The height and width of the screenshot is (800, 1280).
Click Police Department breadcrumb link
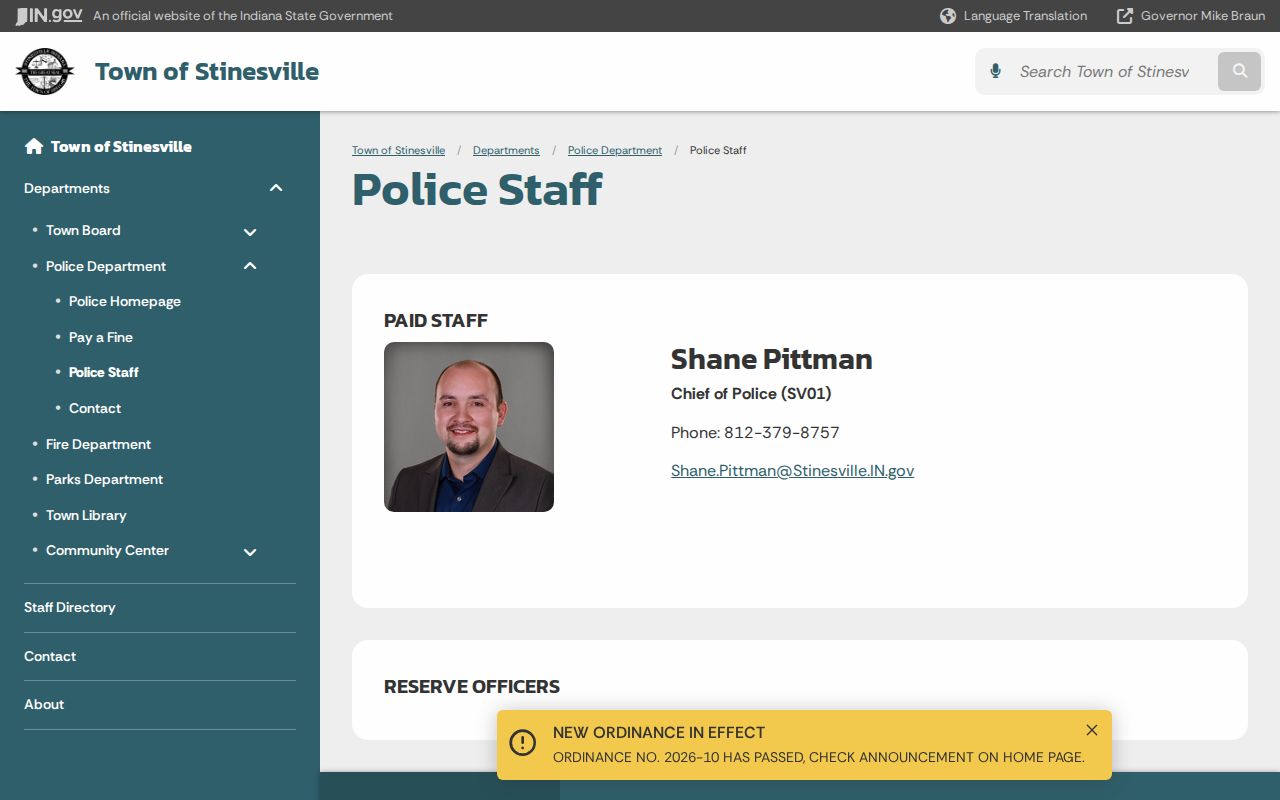pyautogui.click(x=615, y=150)
